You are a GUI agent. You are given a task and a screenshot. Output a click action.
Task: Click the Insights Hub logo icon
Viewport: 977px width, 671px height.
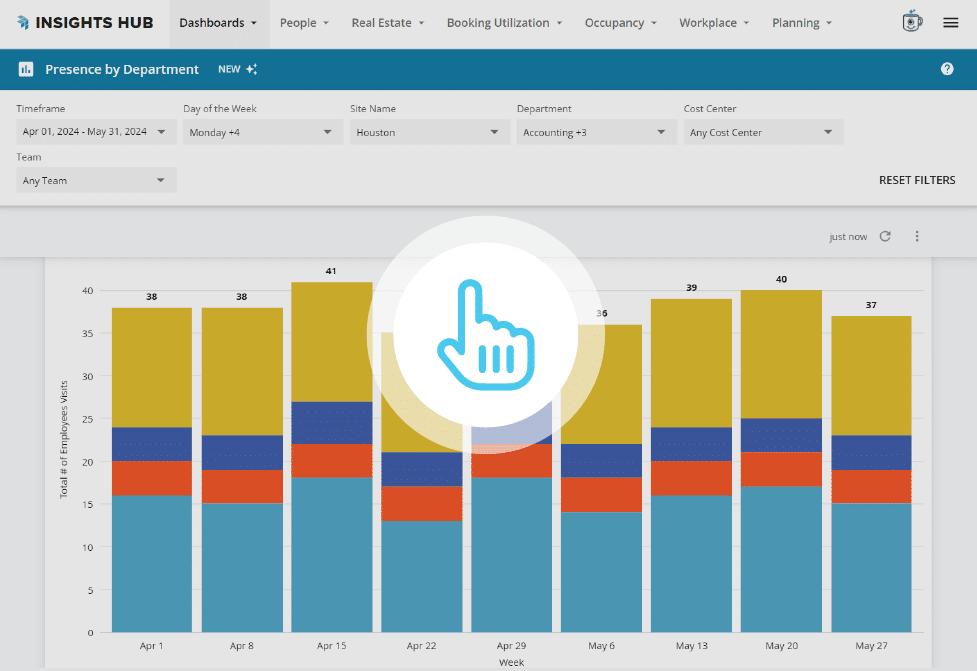click(23, 23)
